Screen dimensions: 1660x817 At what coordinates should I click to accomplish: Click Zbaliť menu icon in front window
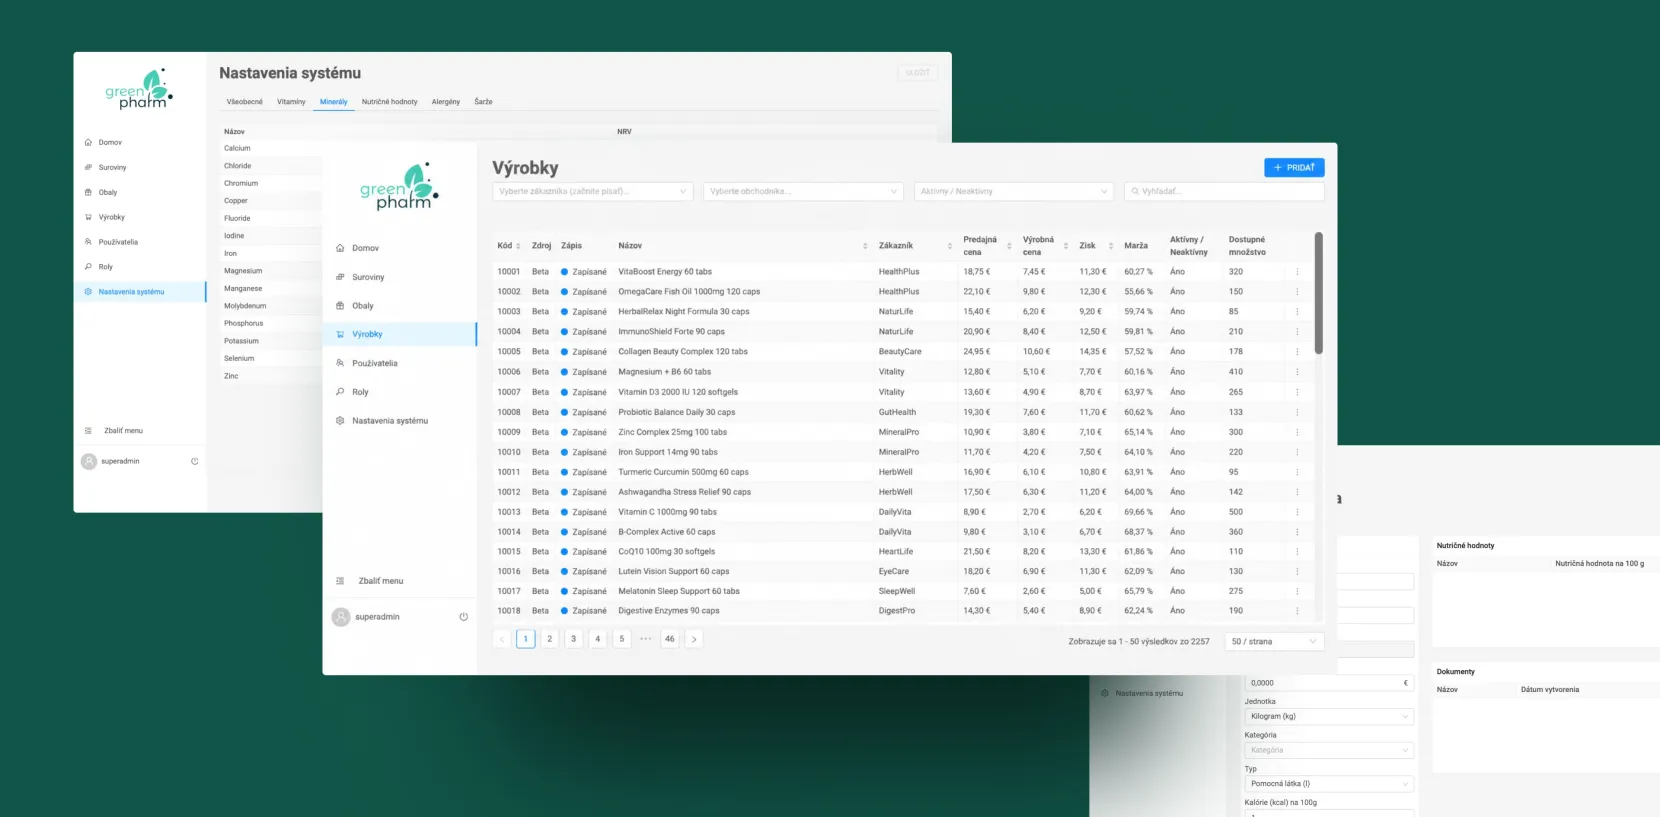click(x=340, y=581)
